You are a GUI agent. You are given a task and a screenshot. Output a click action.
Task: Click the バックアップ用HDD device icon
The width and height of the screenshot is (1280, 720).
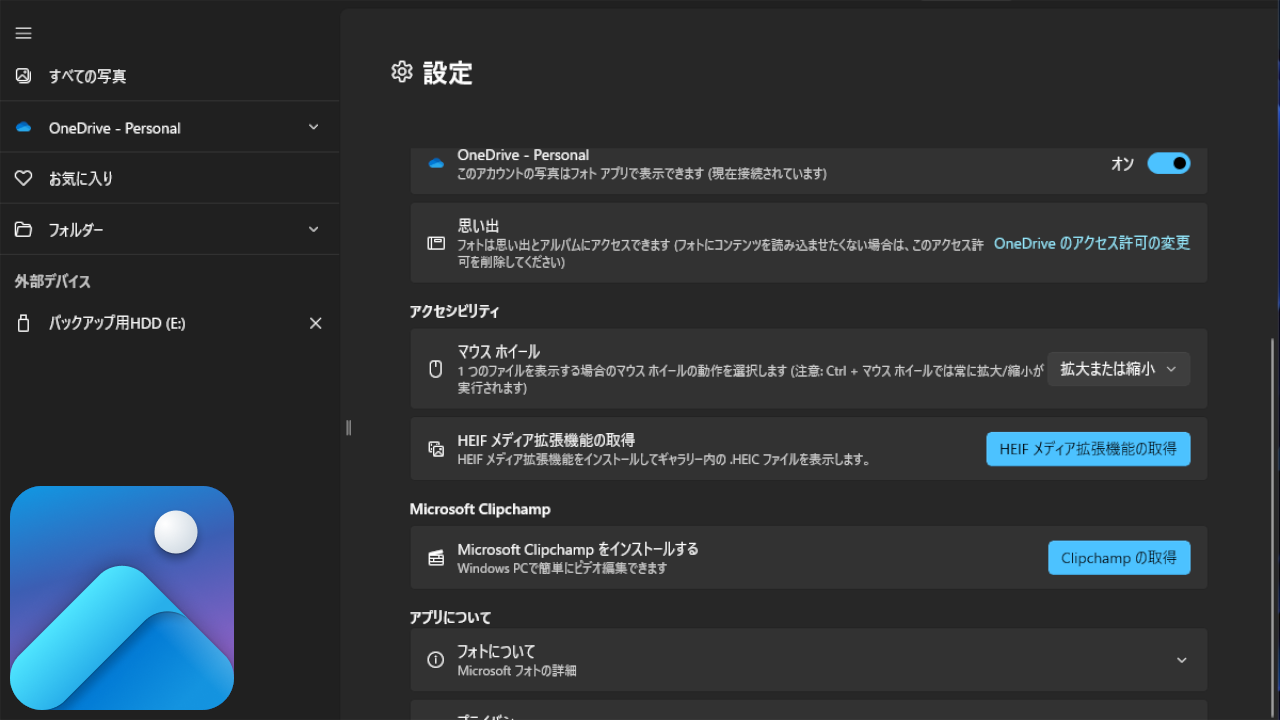point(24,323)
